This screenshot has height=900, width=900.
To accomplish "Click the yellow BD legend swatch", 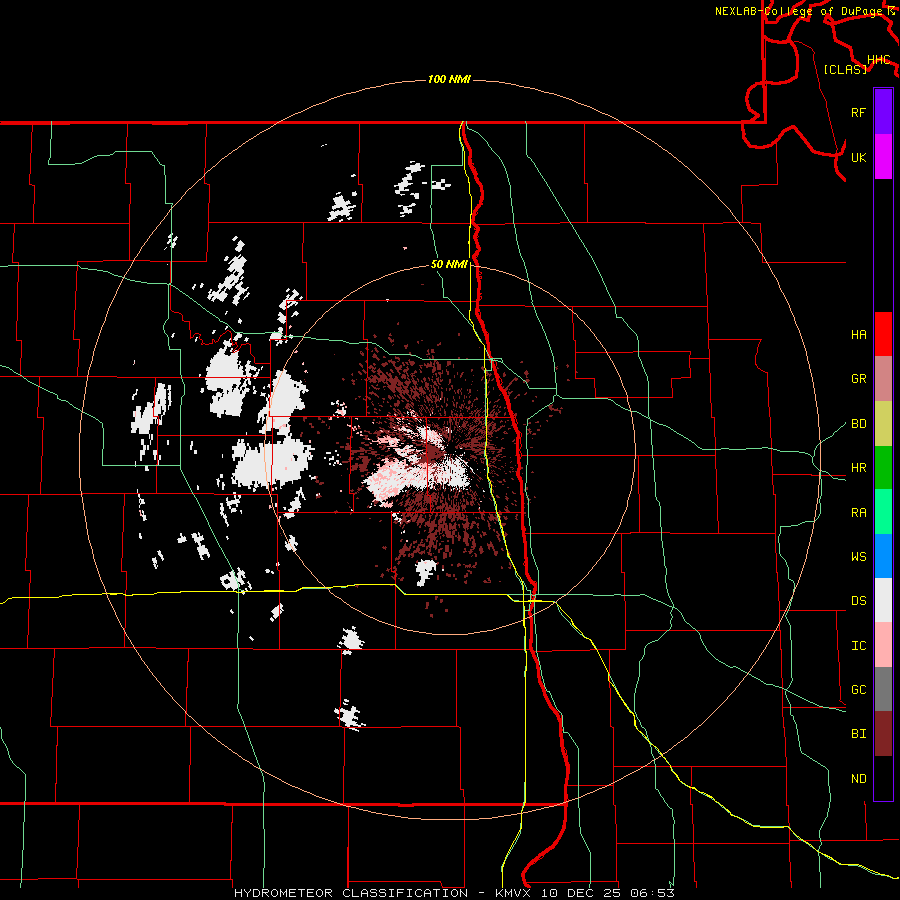I will pos(883,423).
